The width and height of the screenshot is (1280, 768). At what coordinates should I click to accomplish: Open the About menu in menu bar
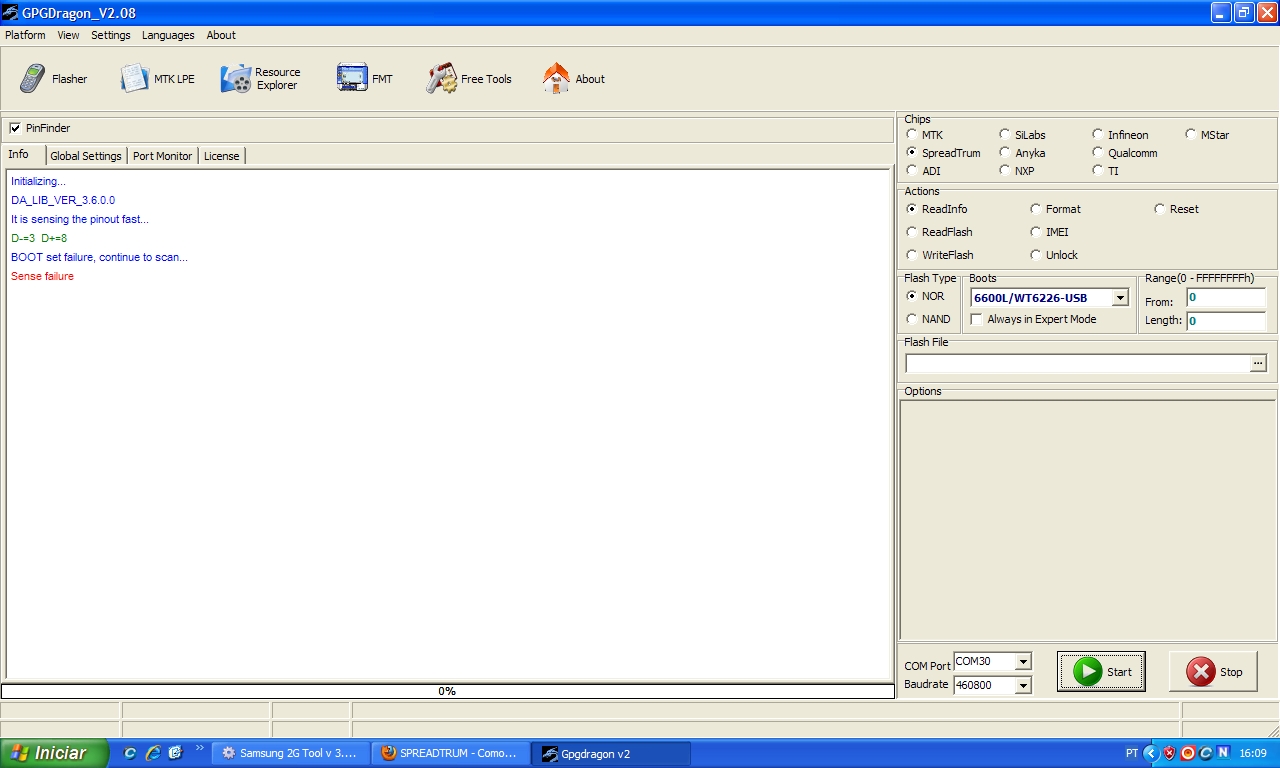pos(221,35)
